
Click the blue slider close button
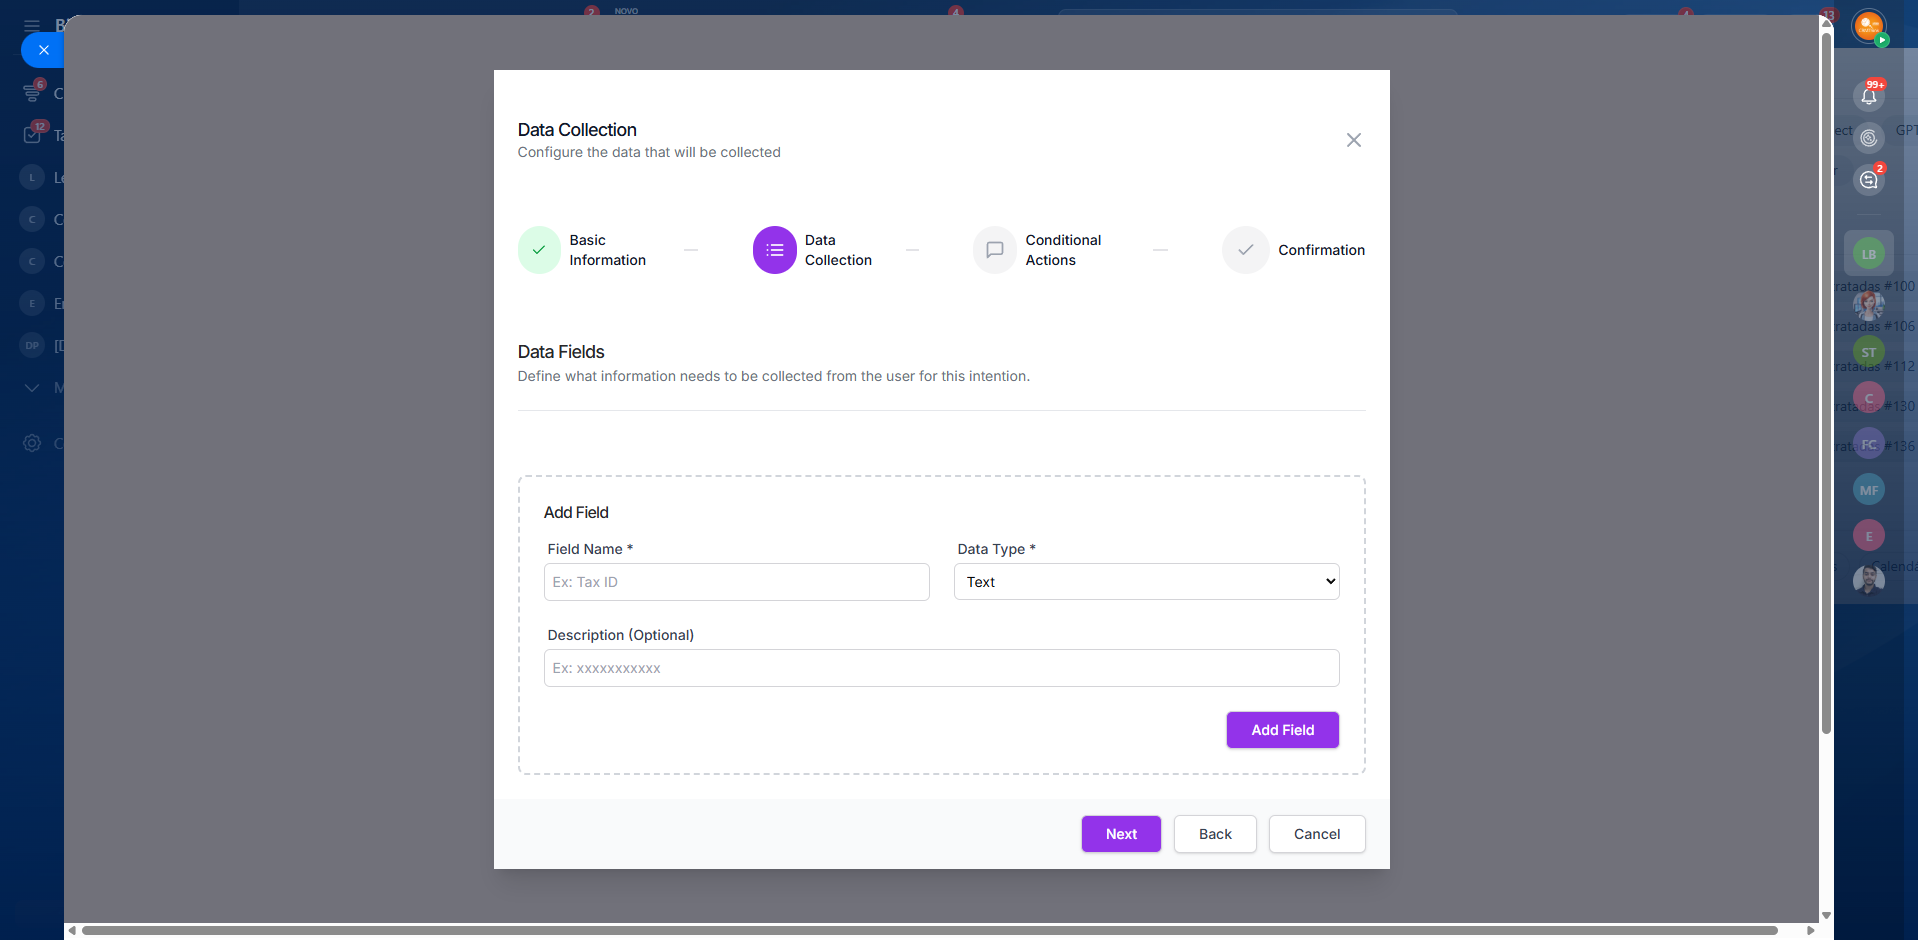pos(43,50)
